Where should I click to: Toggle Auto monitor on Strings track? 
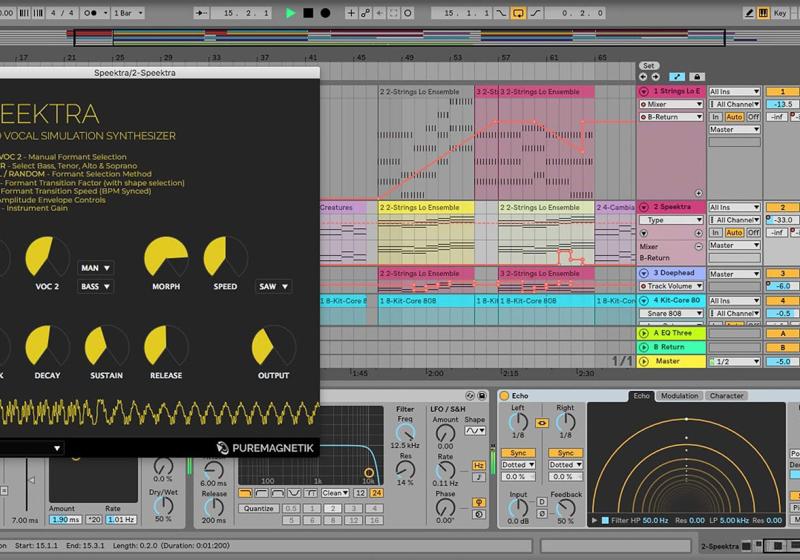click(733, 117)
